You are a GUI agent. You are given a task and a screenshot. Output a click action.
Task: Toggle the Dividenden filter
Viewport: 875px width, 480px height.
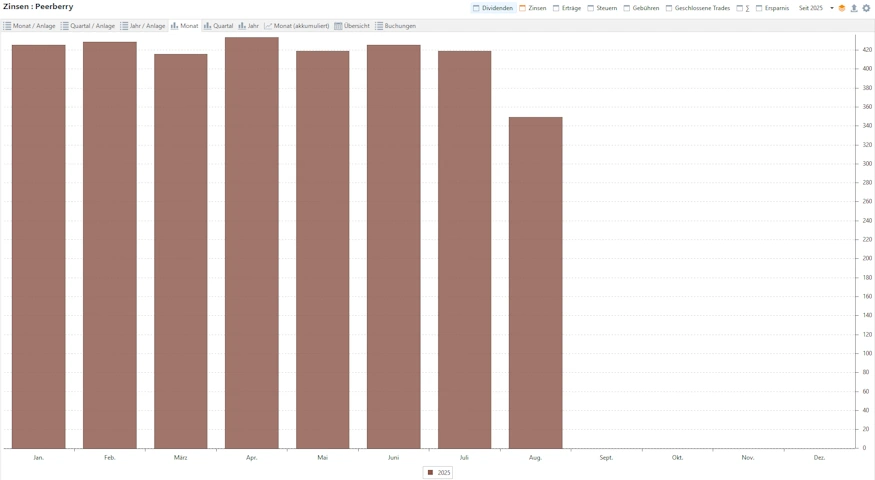click(493, 8)
